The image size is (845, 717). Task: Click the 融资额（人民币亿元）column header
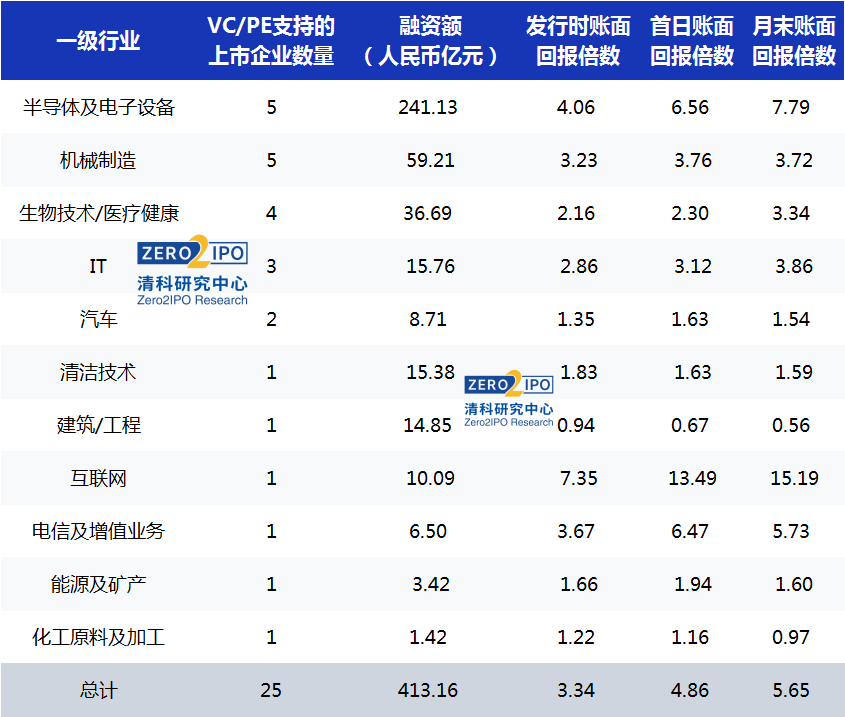click(430, 41)
